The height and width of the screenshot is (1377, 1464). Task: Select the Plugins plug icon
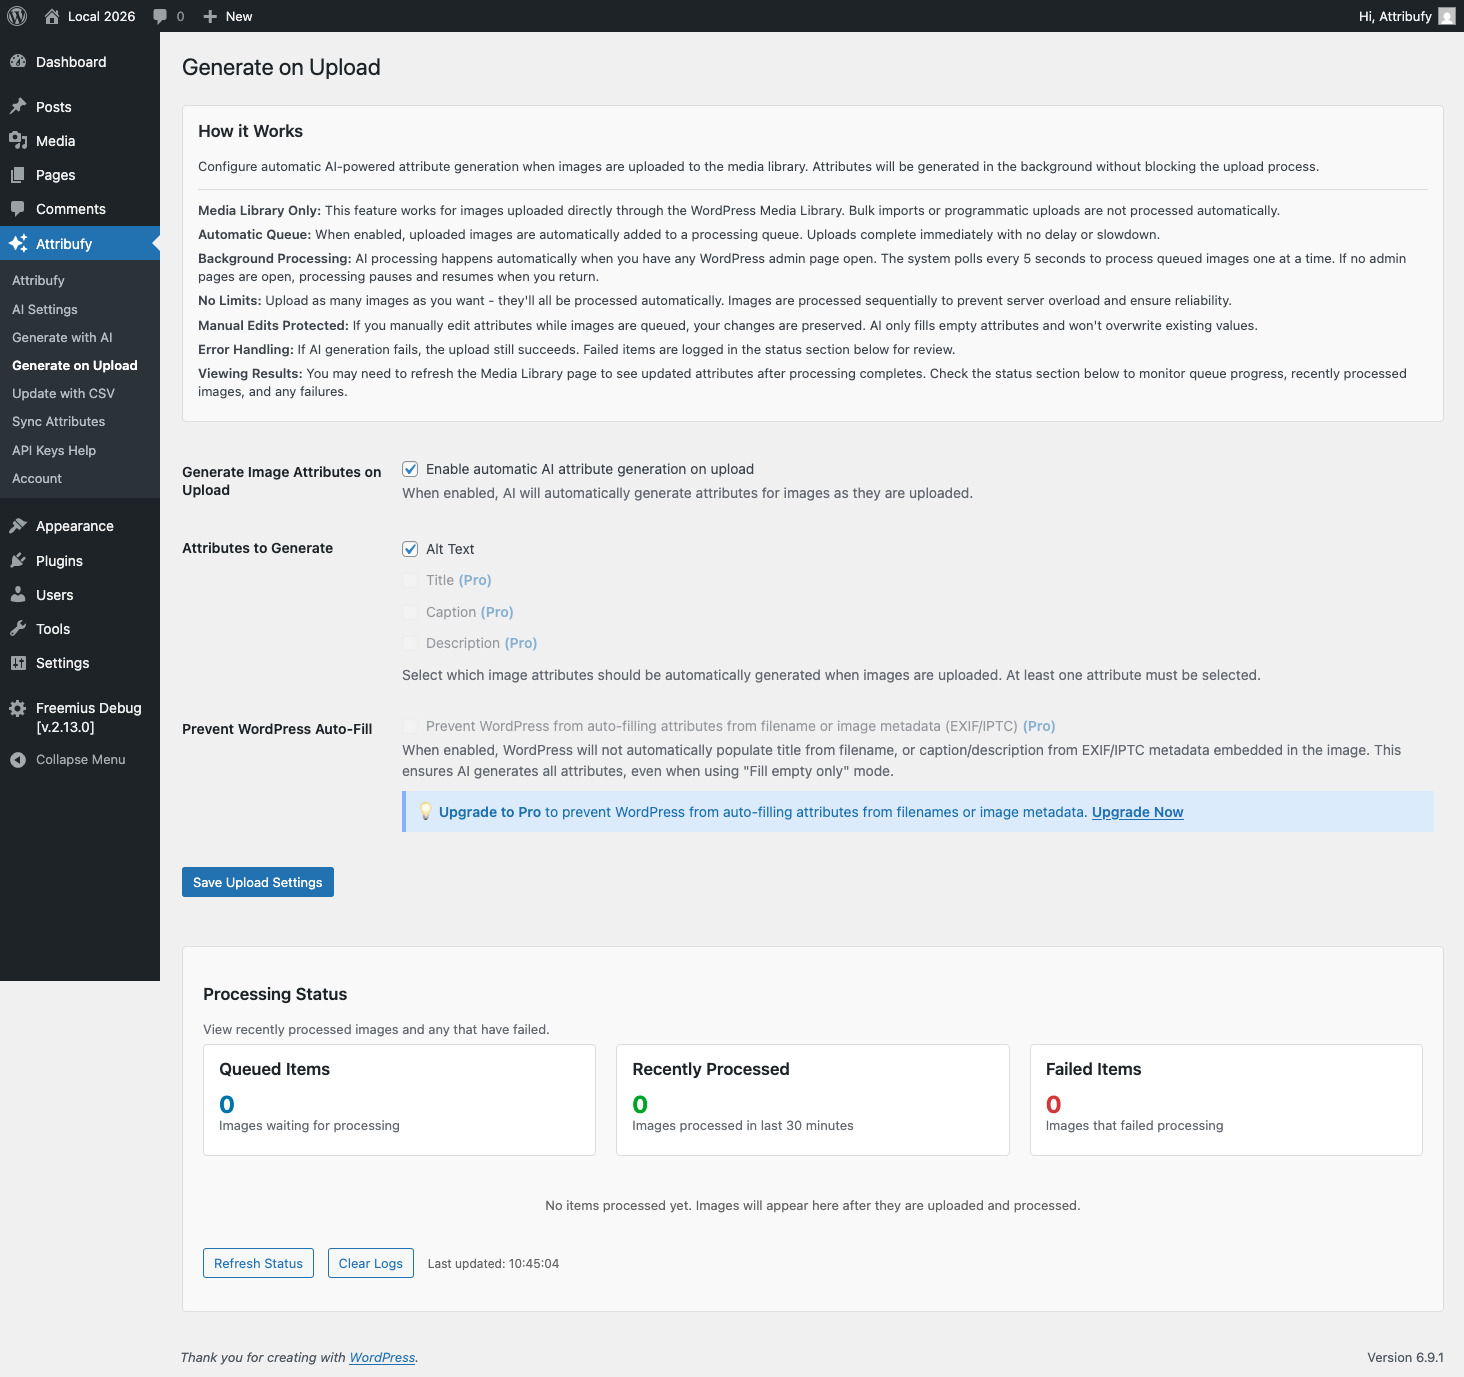point(19,560)
